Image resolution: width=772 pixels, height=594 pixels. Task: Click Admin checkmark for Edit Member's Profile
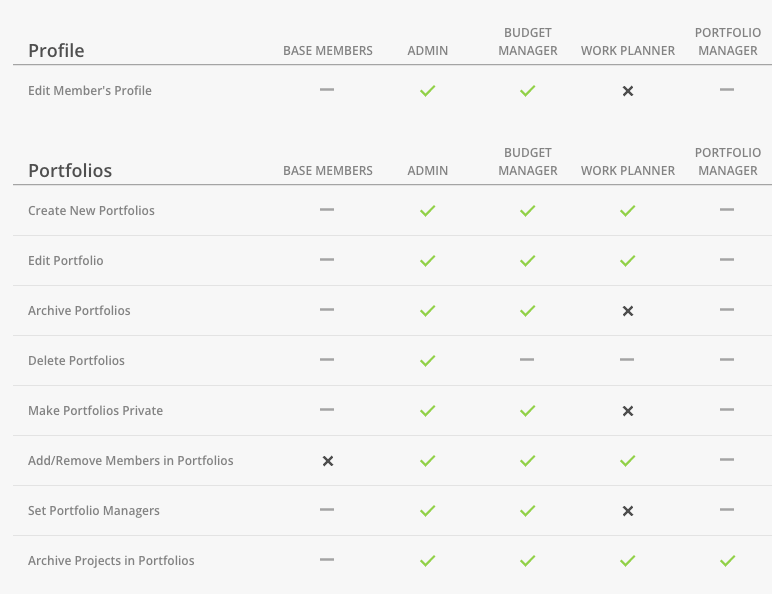pos(427,91)
